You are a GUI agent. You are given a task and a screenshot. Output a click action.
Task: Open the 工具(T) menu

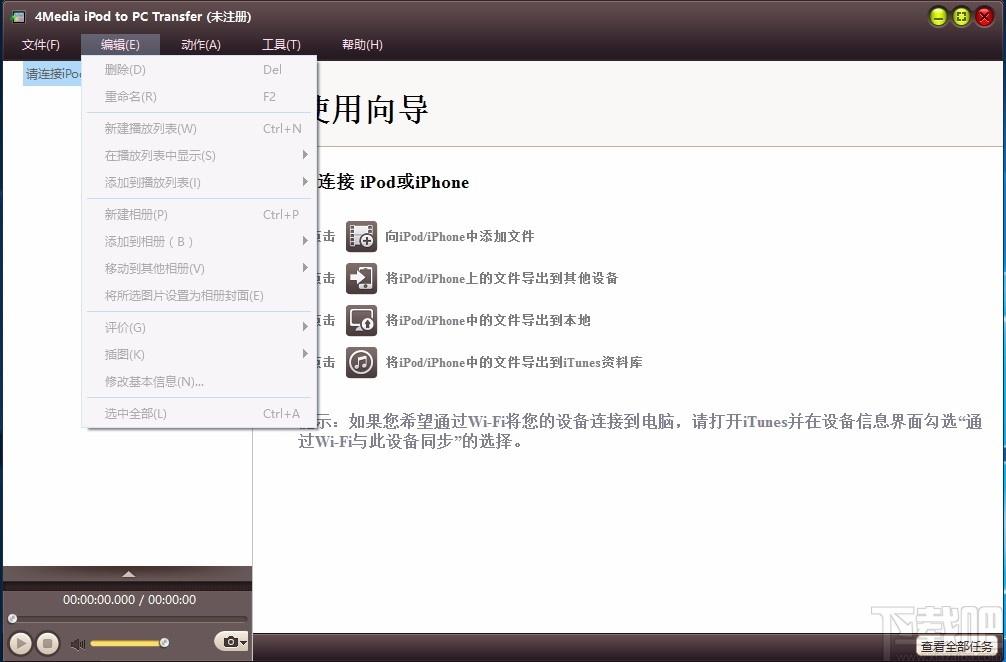(x=281, y=44)
